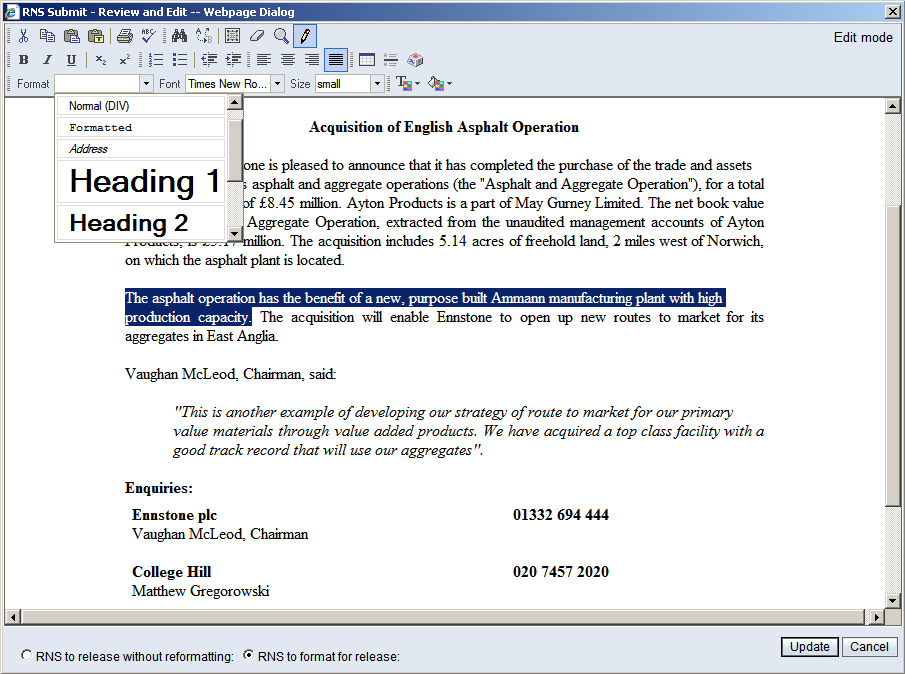The height and width of the screenshot is (674, 905).
Task: Click phone number 01332 694 444
Action: tap(560, 515)
